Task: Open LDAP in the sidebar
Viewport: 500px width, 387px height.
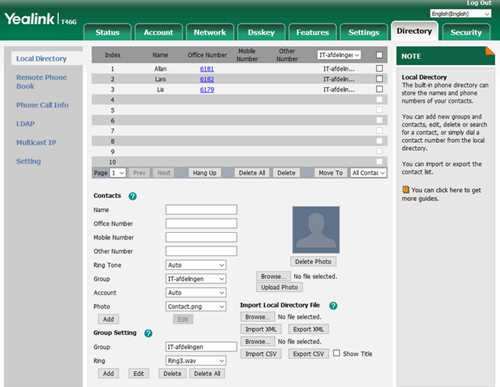Action: pos(25,124)
